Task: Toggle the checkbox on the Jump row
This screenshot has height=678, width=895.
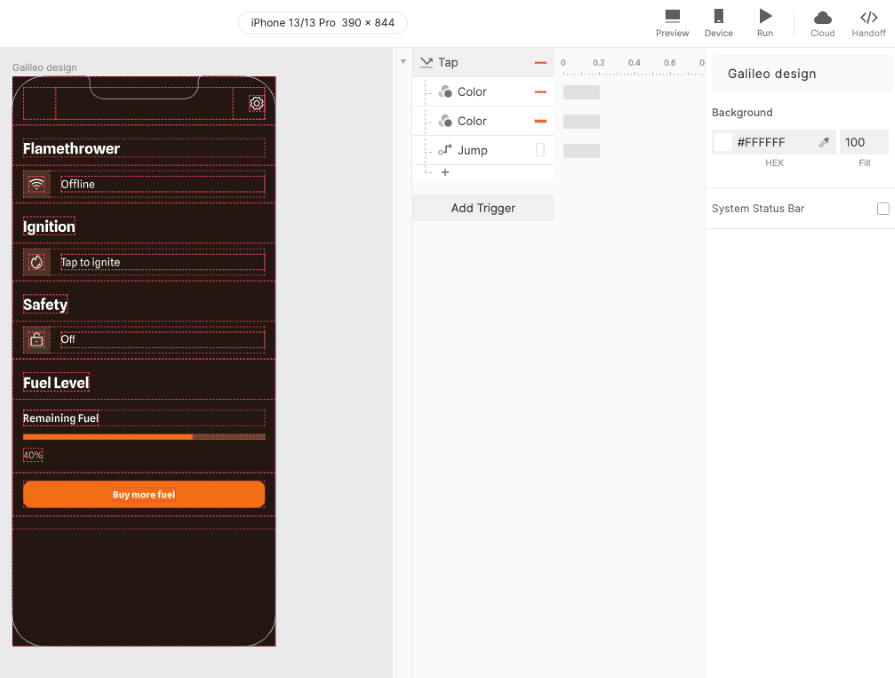Action: (x=540, y=150)
